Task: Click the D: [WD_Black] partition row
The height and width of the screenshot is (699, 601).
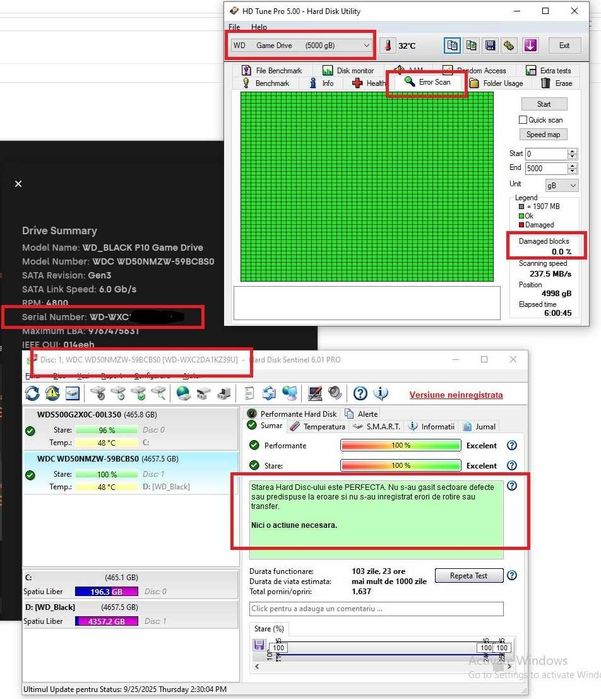Action: pos(131,614)
